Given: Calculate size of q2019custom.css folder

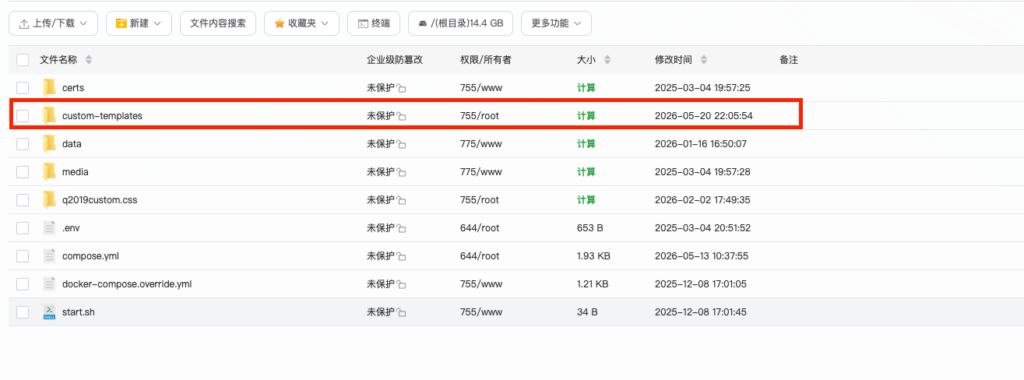Looking at the screenshot, I should (586, 200).
